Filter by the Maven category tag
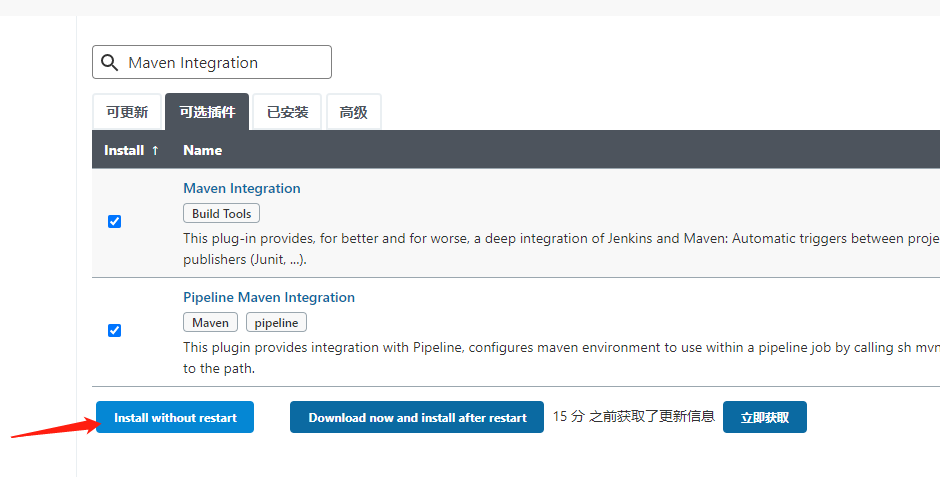The height and width of the screenshot is (477, 940). [211, 322]
